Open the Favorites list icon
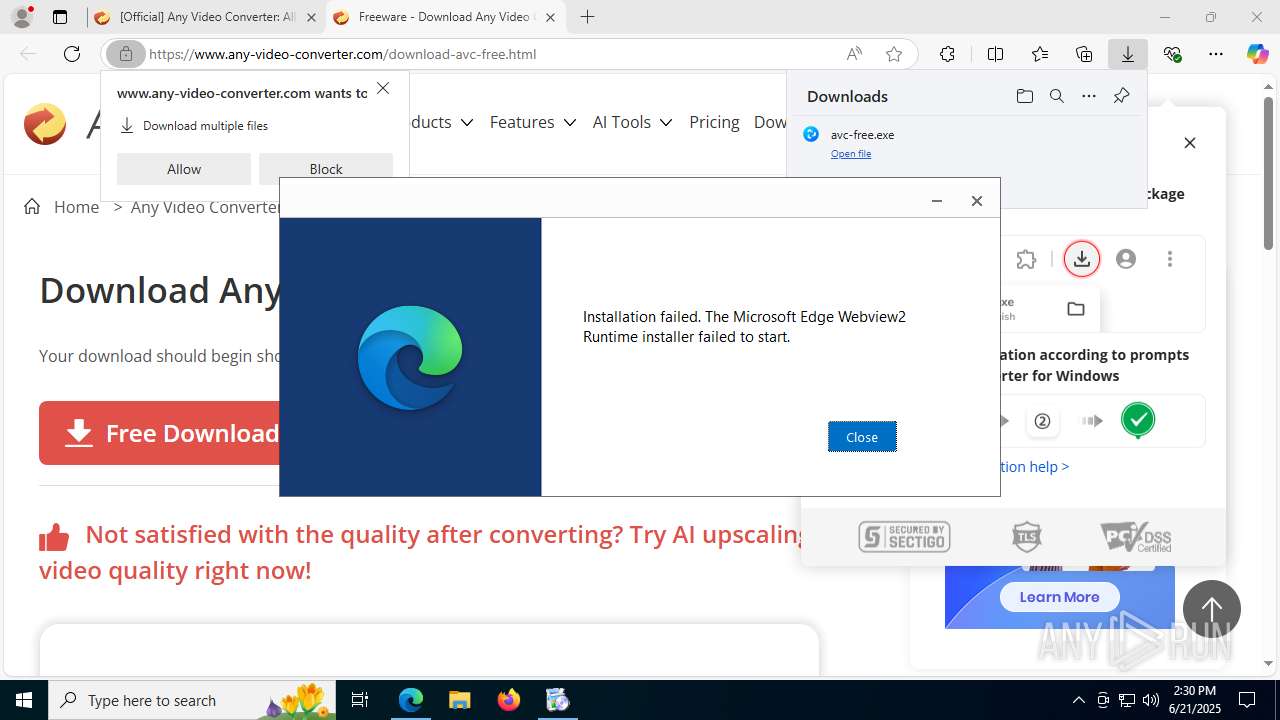This screenshot has height=720, width=1280. [x=1040, y=54]
